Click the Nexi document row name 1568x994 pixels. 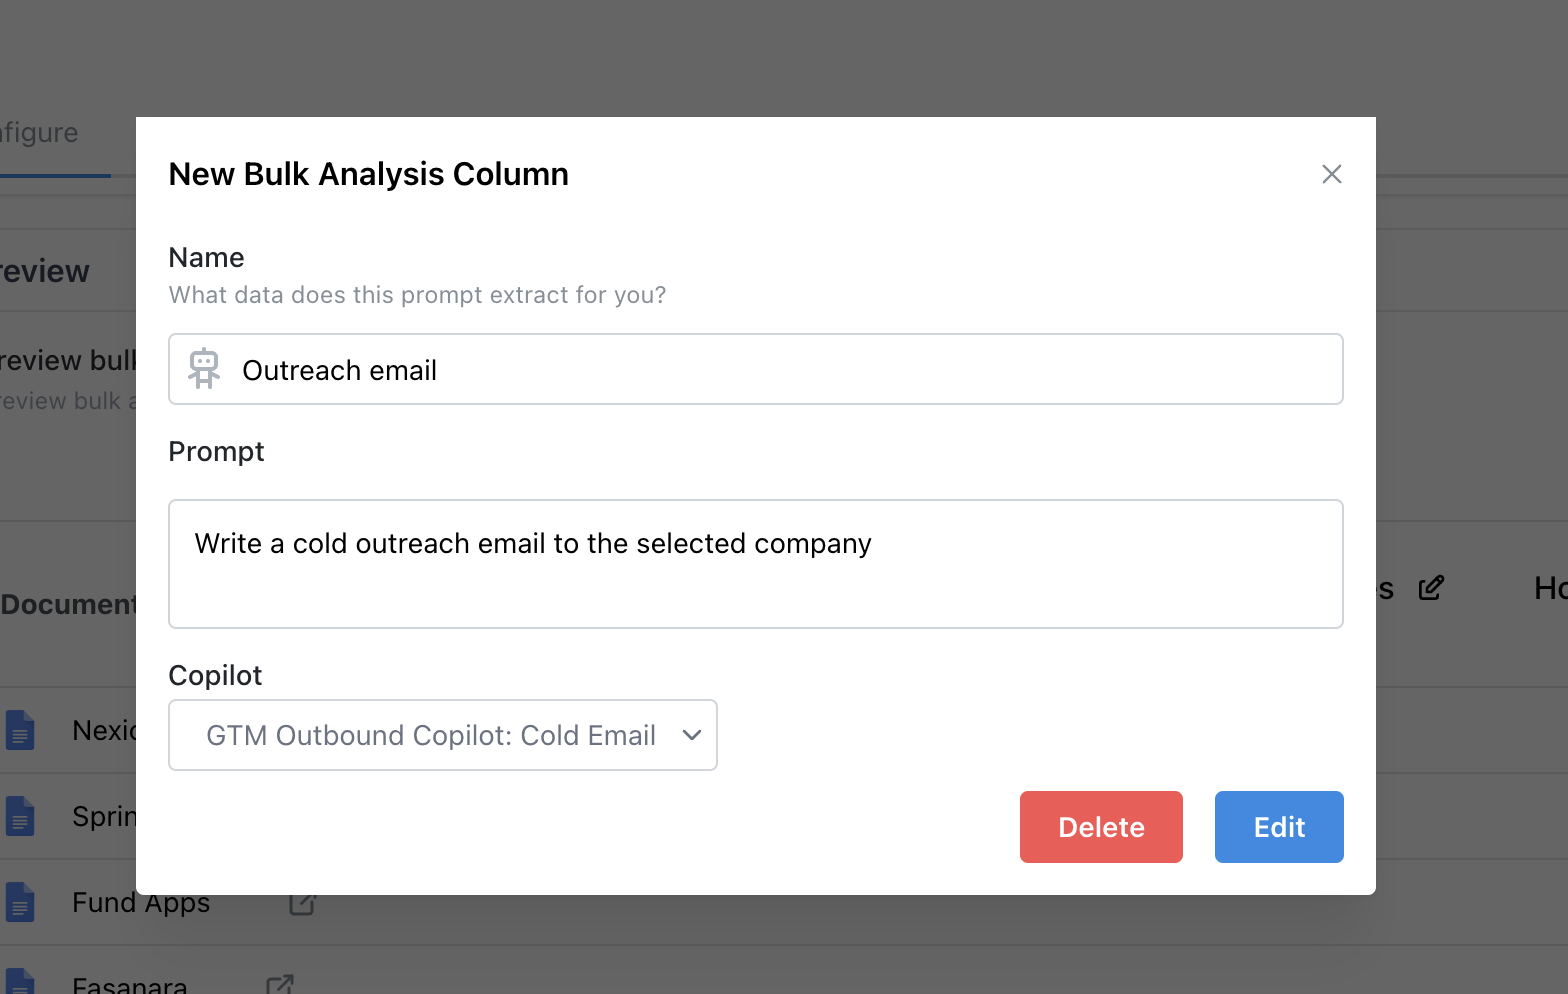click(x=104, y=731)
